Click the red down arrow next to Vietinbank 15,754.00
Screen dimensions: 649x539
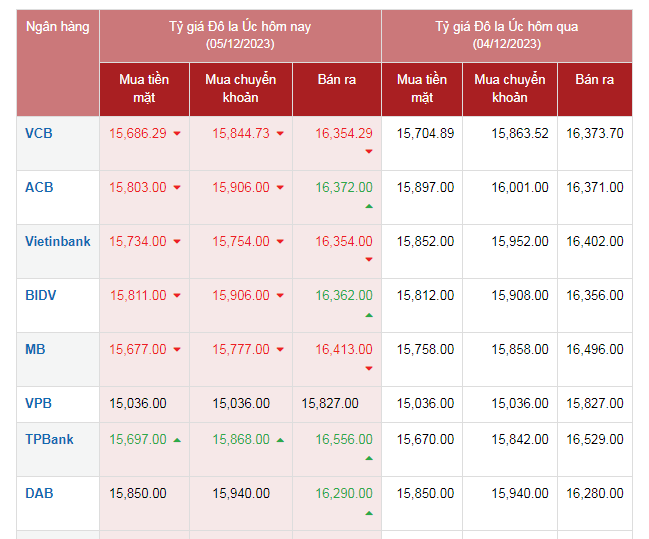[280, 242]
